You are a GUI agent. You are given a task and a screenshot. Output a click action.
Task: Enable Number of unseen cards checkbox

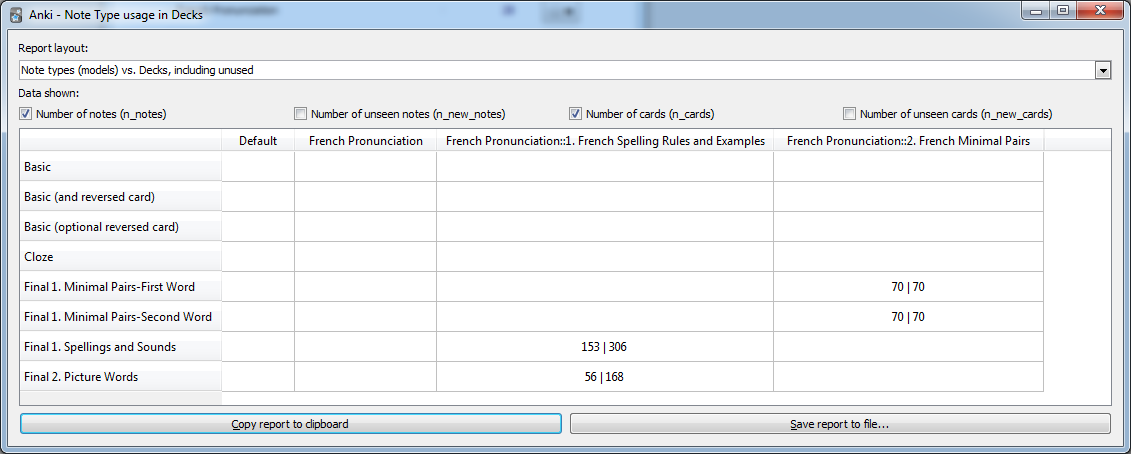pyautogui.click(x=850, y=114)
